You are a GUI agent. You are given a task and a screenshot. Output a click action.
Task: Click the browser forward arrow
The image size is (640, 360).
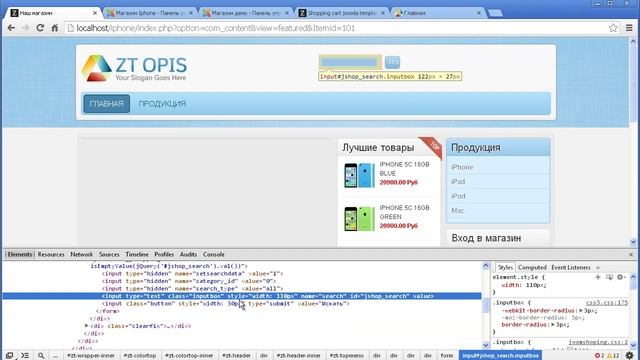pos(25,28)
